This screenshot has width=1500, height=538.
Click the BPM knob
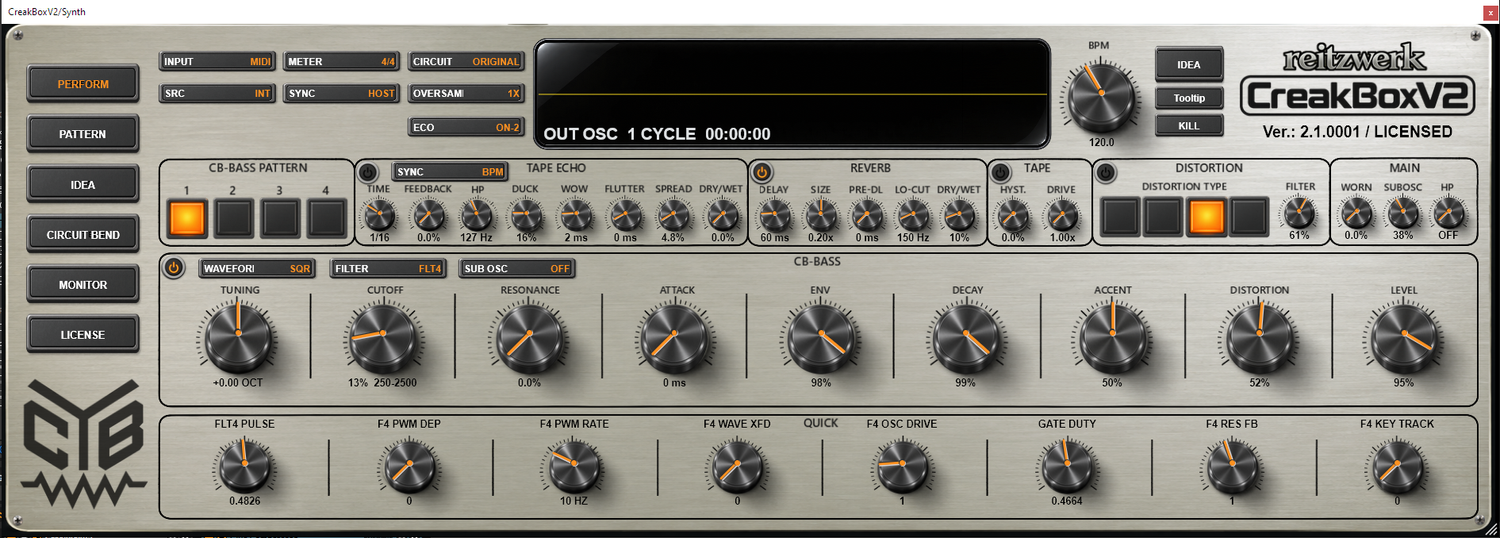click(1101, 93)
